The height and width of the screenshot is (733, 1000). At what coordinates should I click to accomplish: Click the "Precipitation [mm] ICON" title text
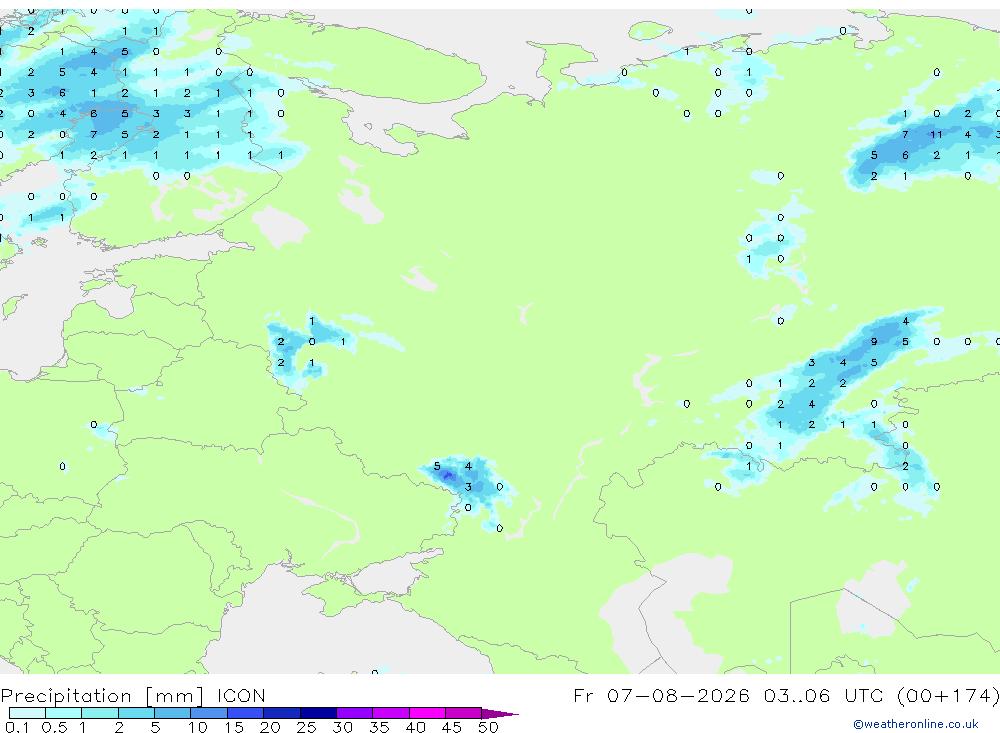coord(133,696)
